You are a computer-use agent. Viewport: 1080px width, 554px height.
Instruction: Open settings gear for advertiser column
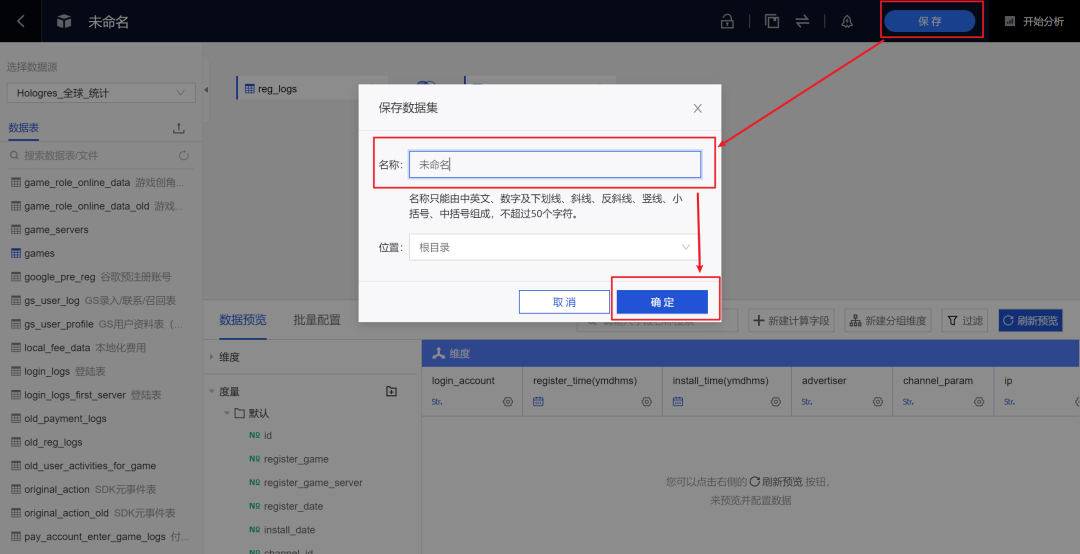tap(878, 402)
